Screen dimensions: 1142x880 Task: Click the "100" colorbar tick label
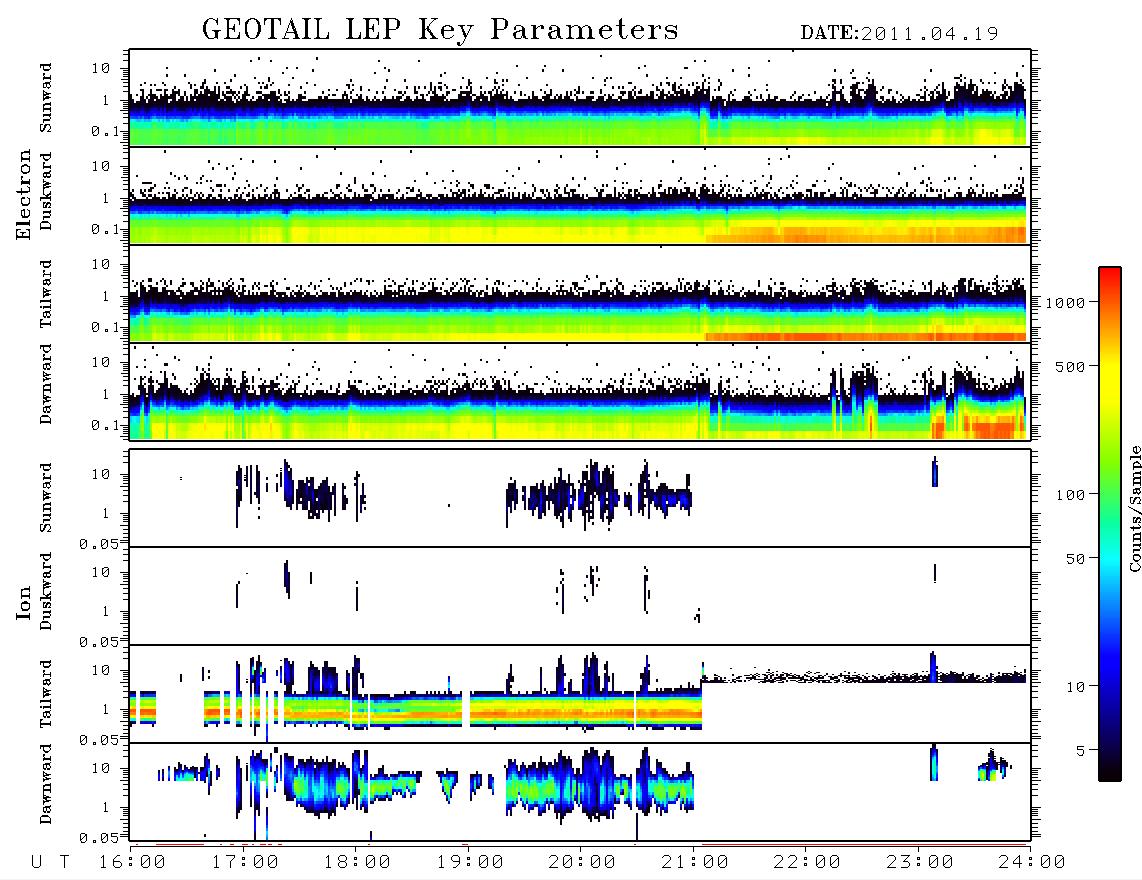(1070, 495)
